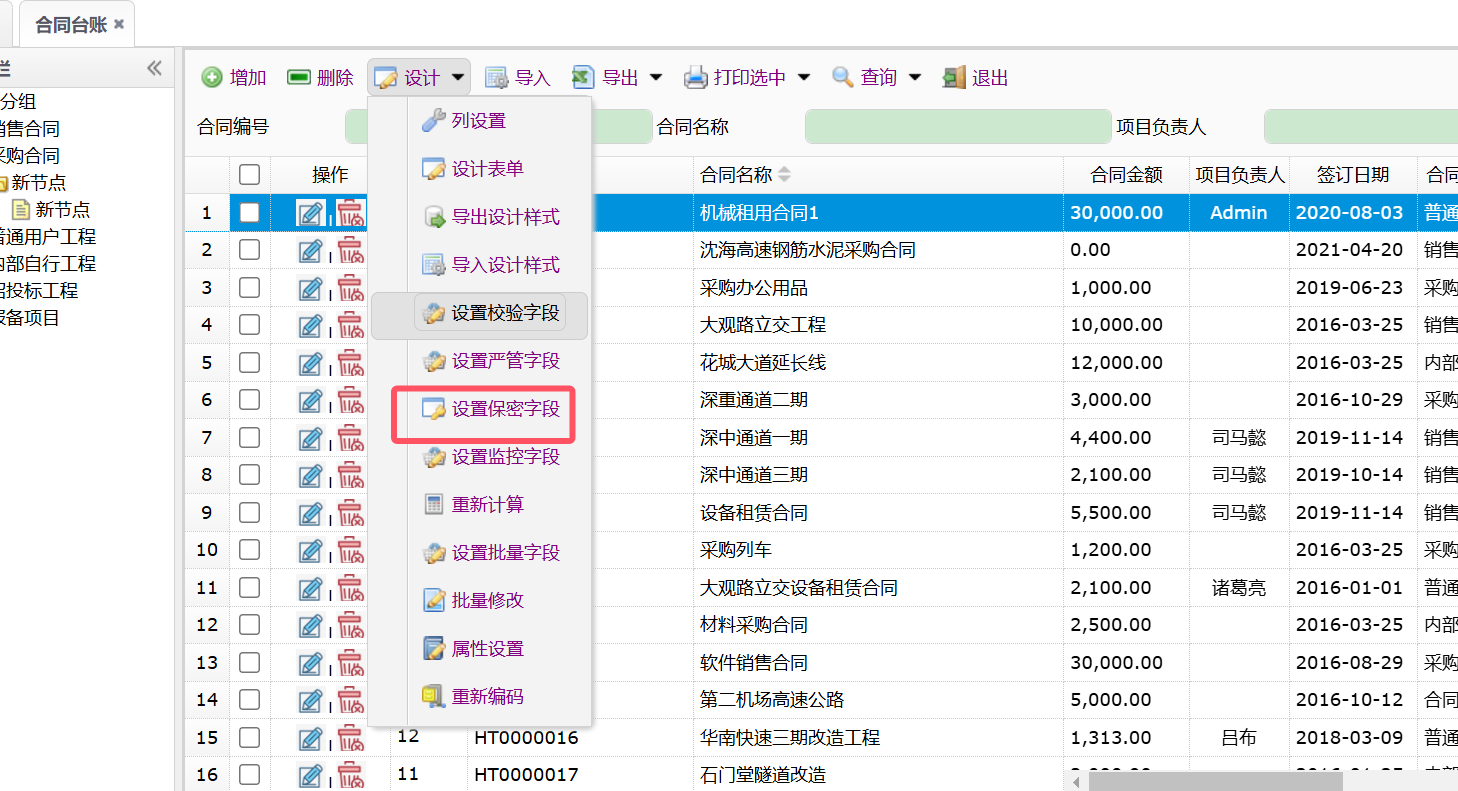Click the green Add (增加) icon
The image size is (1458, 791).
click(212, 78)
